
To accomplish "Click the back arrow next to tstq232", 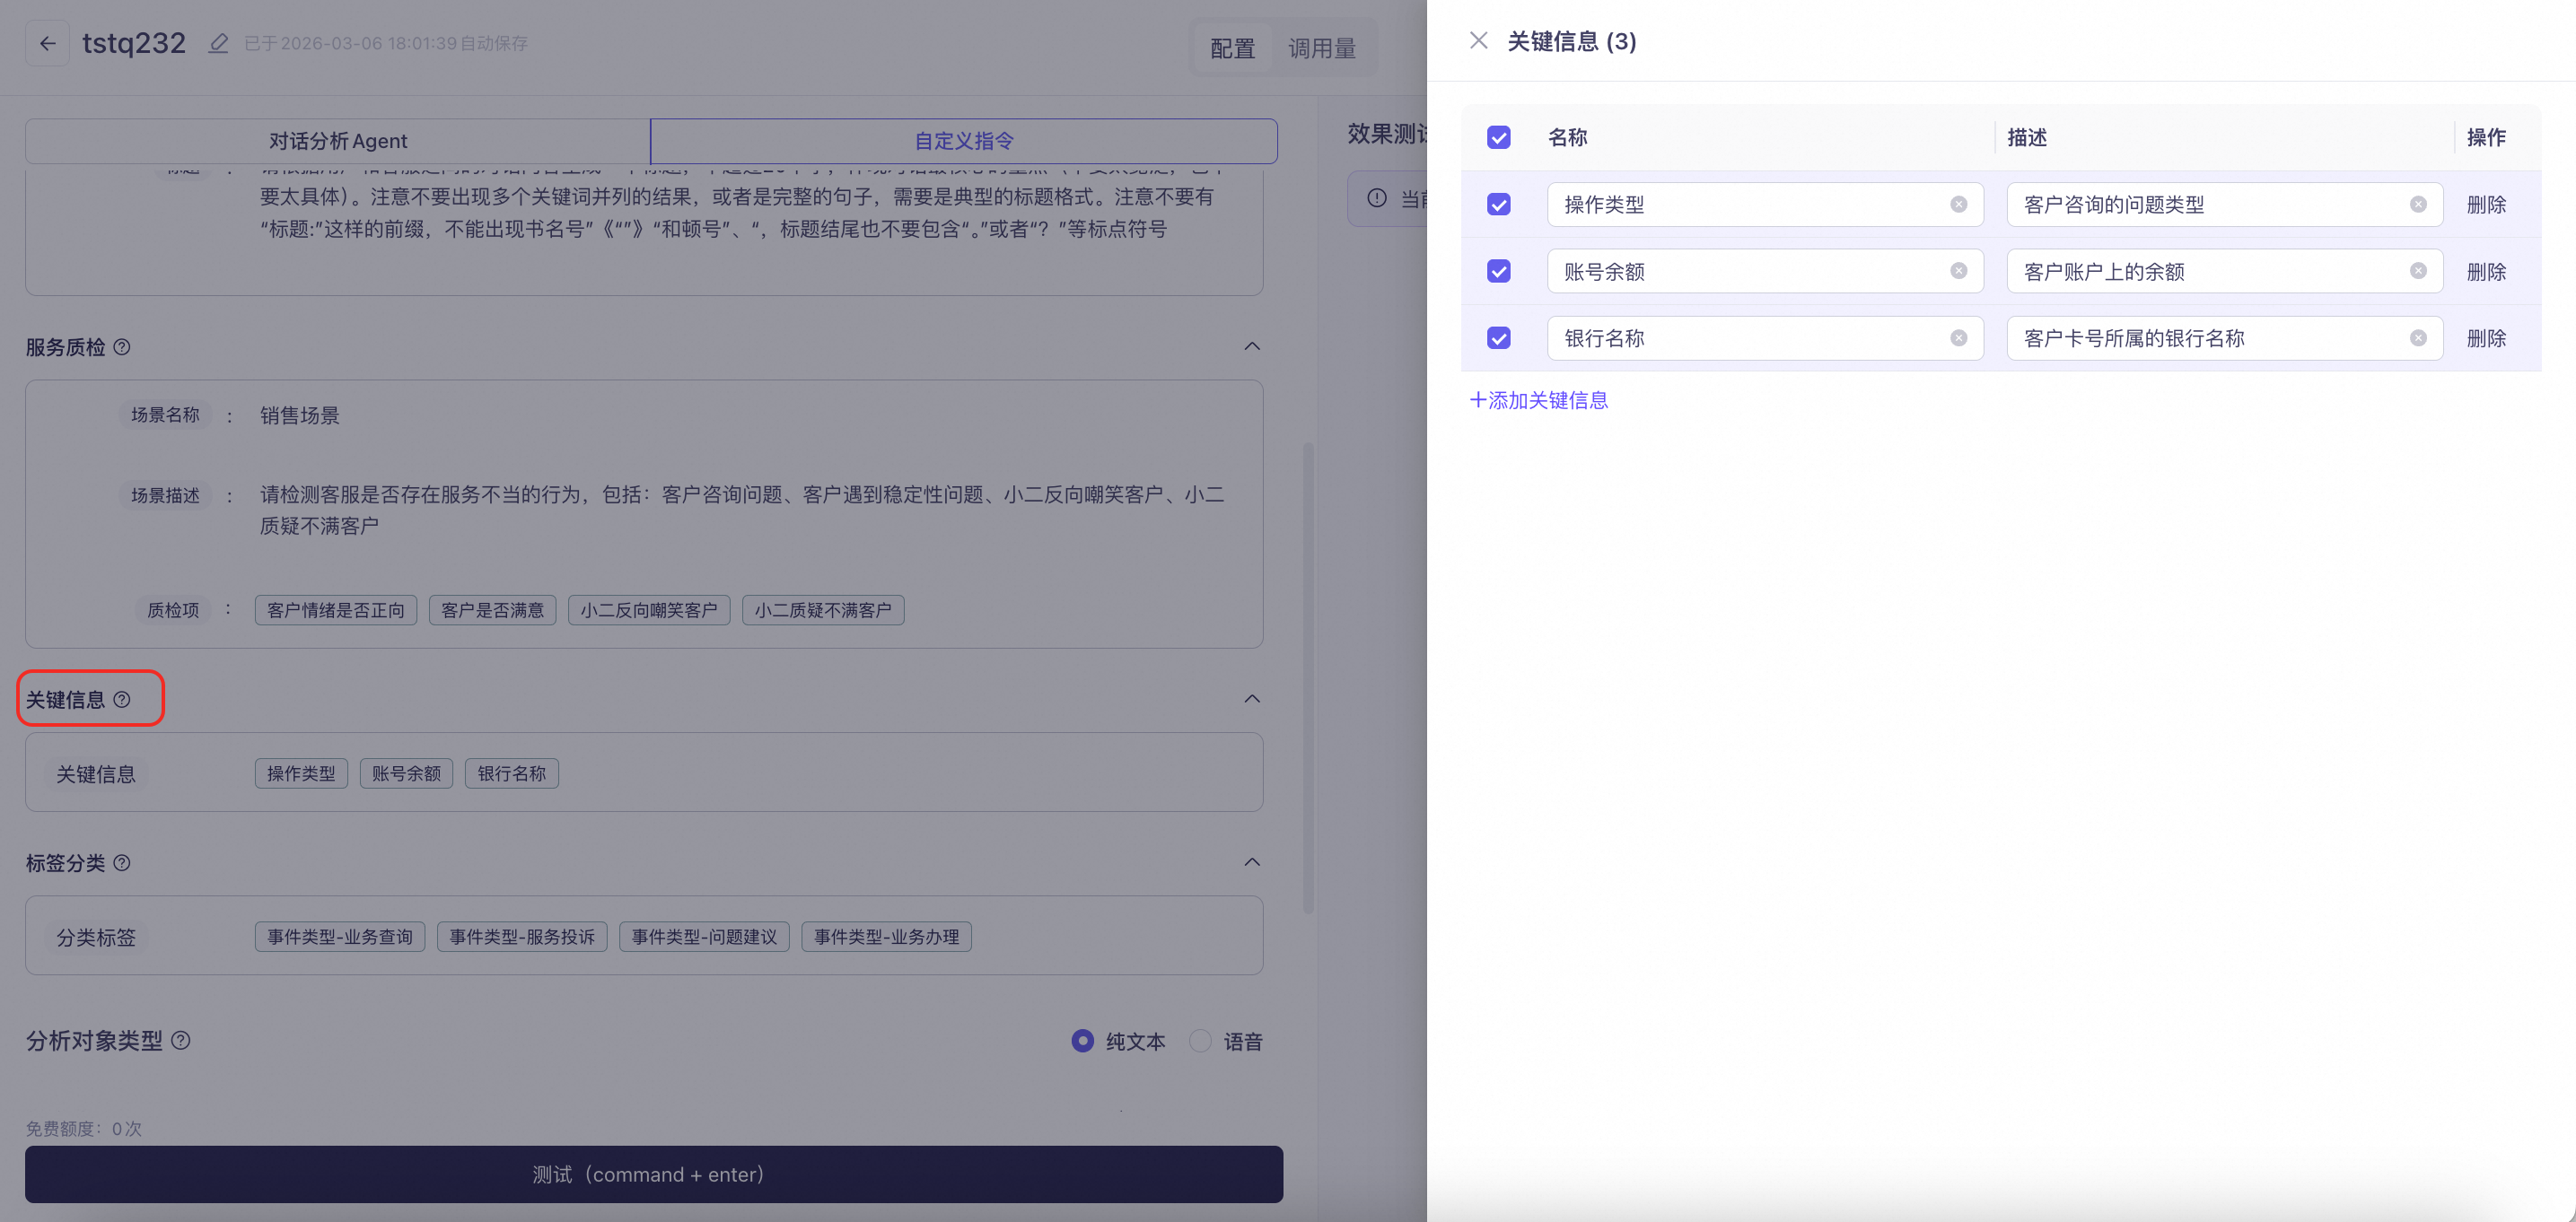I will pos(47,43).
